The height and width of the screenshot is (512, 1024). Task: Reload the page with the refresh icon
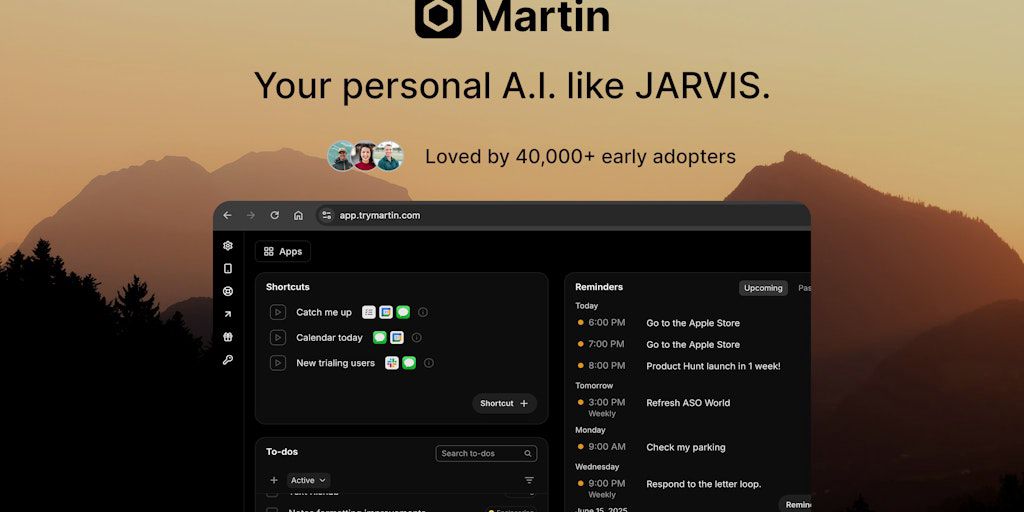click(x=274, y=216)
